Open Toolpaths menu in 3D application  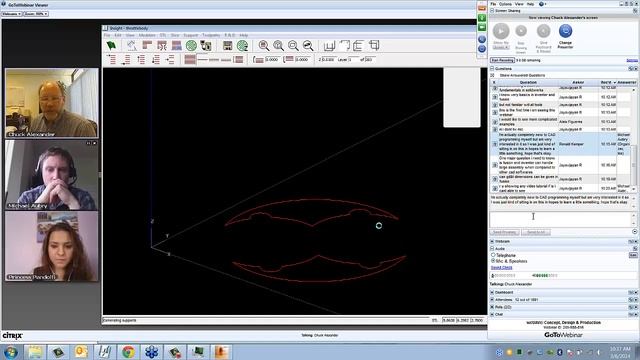(x=211, y=36)
